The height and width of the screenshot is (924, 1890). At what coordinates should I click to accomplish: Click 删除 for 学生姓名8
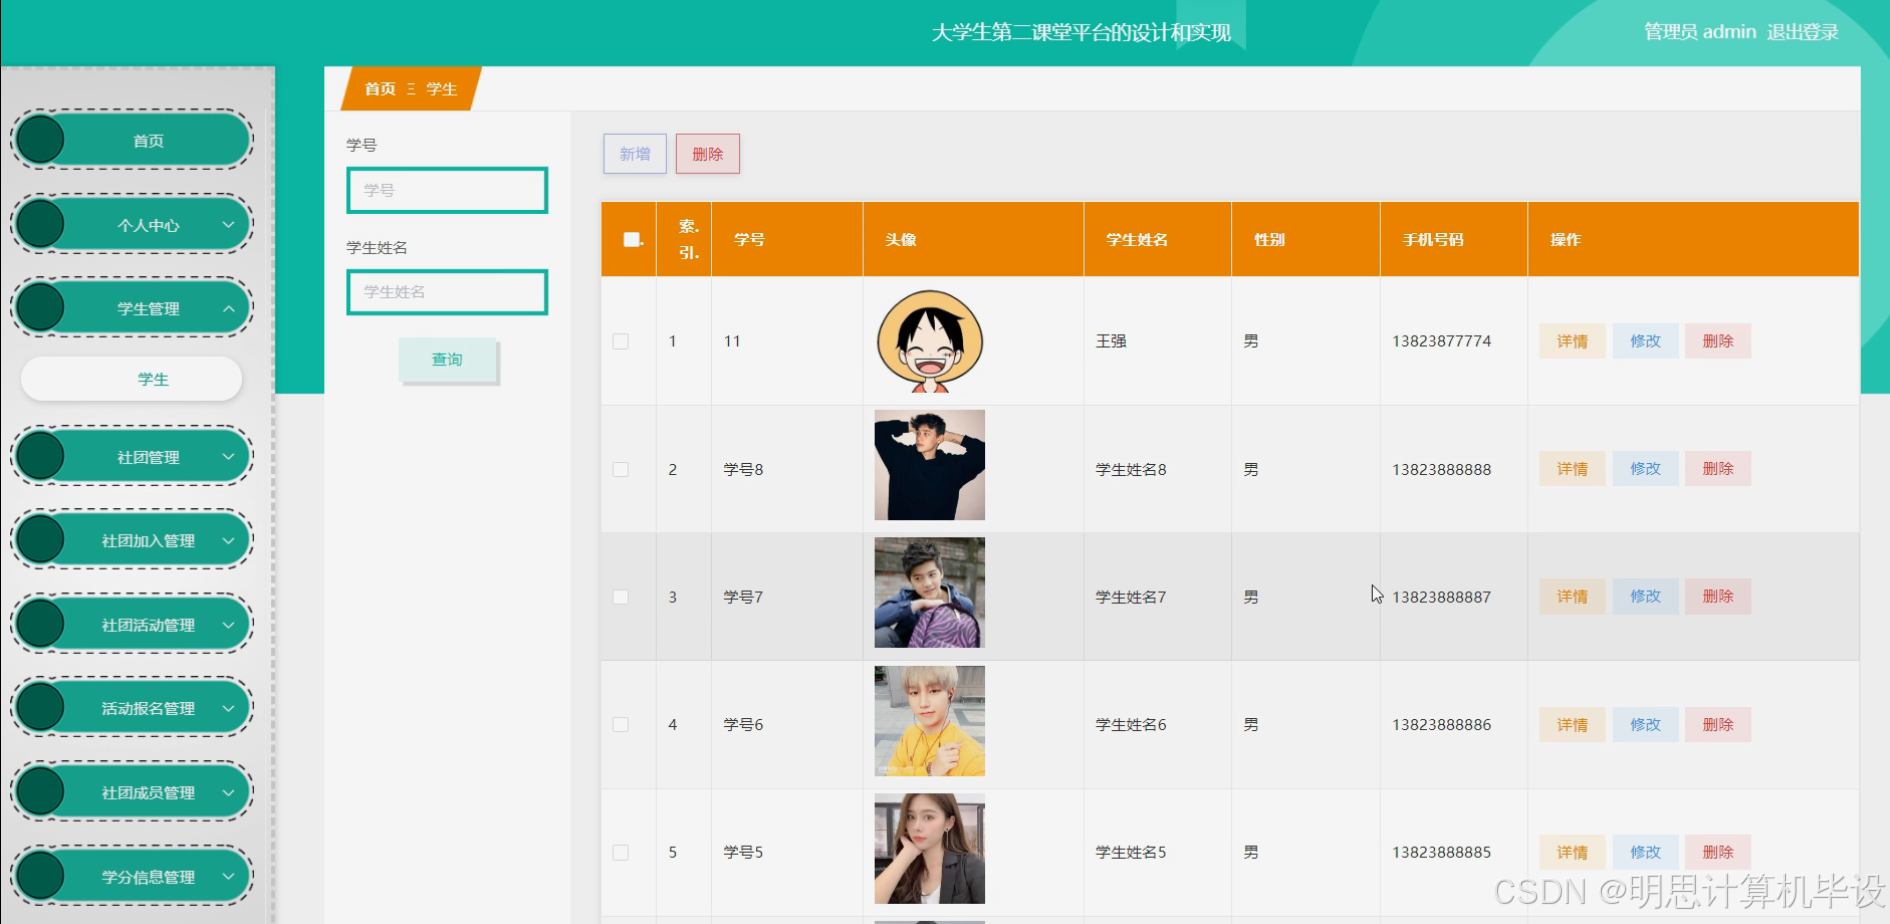(1718, 469)
